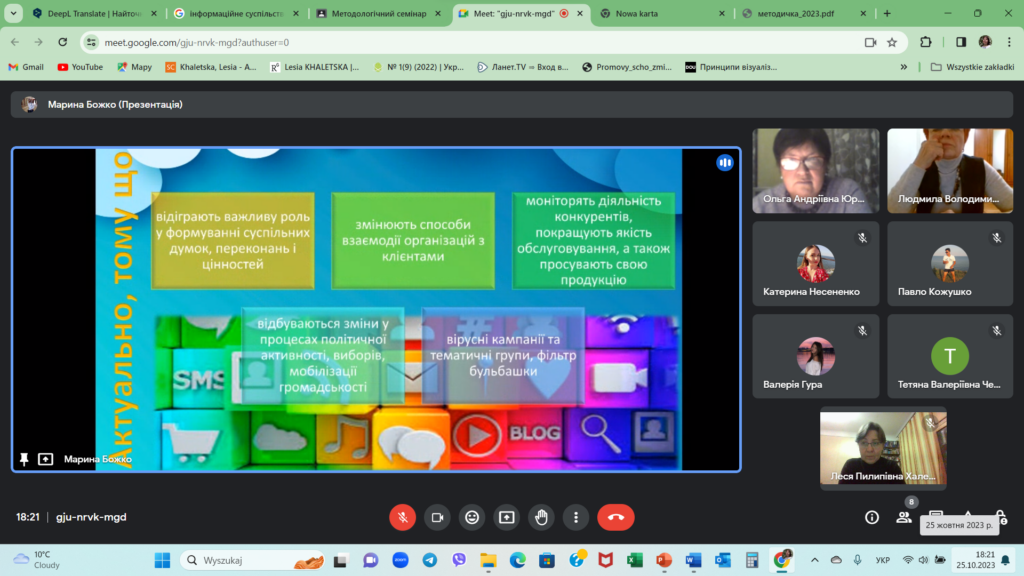Image resolution: width=1024 pixels, height=576 pixels.
Task: Click the present screen button
Action: pyautogui.click(x=507, y=517)
